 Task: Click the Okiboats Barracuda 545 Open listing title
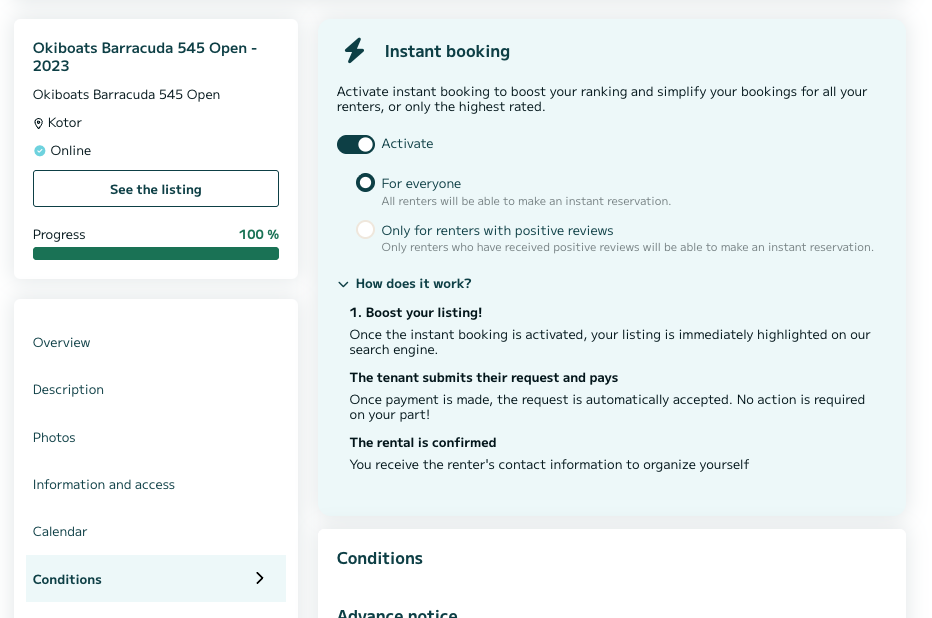point(145,57)
